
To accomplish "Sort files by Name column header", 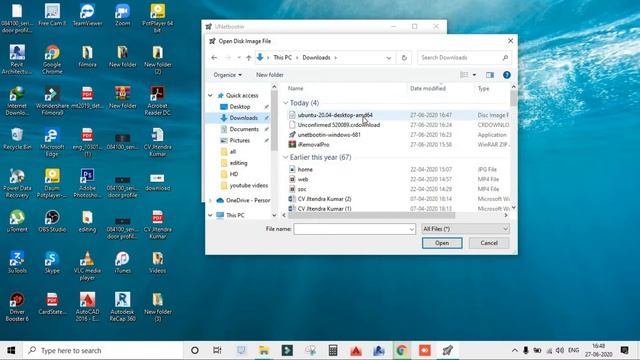I will coord(296,88).
